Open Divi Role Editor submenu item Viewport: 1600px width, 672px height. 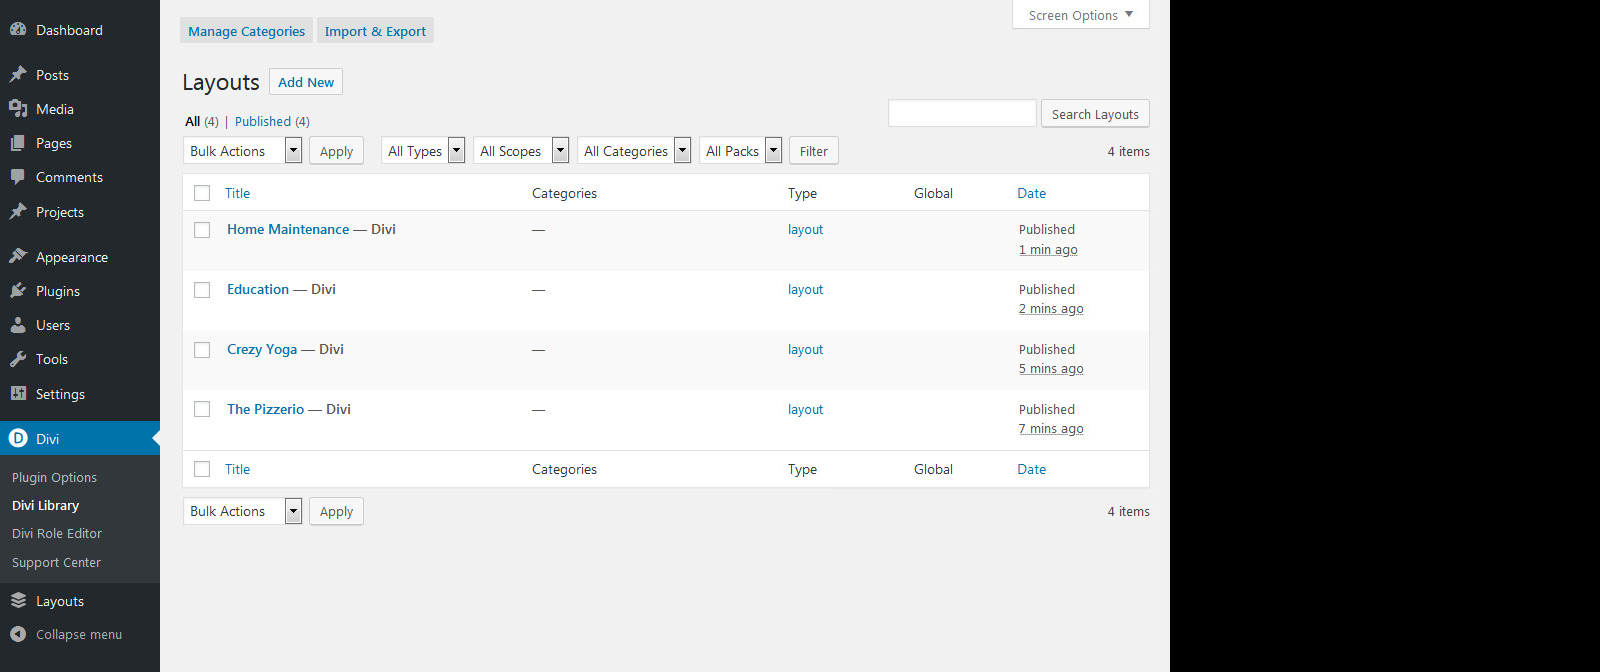coord(57,533)
